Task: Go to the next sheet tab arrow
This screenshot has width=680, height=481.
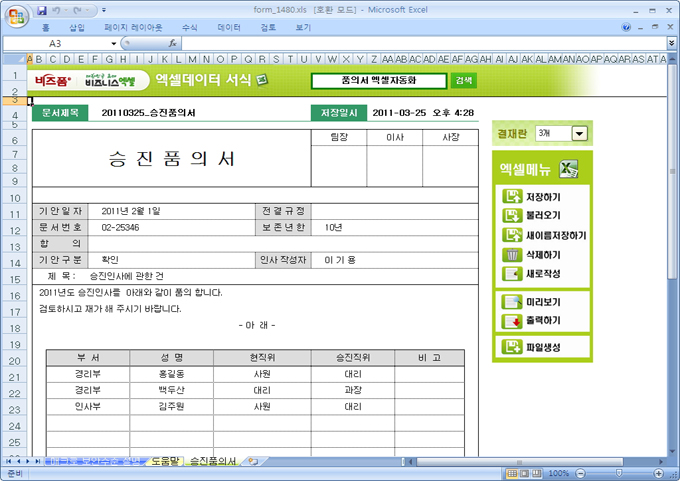Action: 27,461
